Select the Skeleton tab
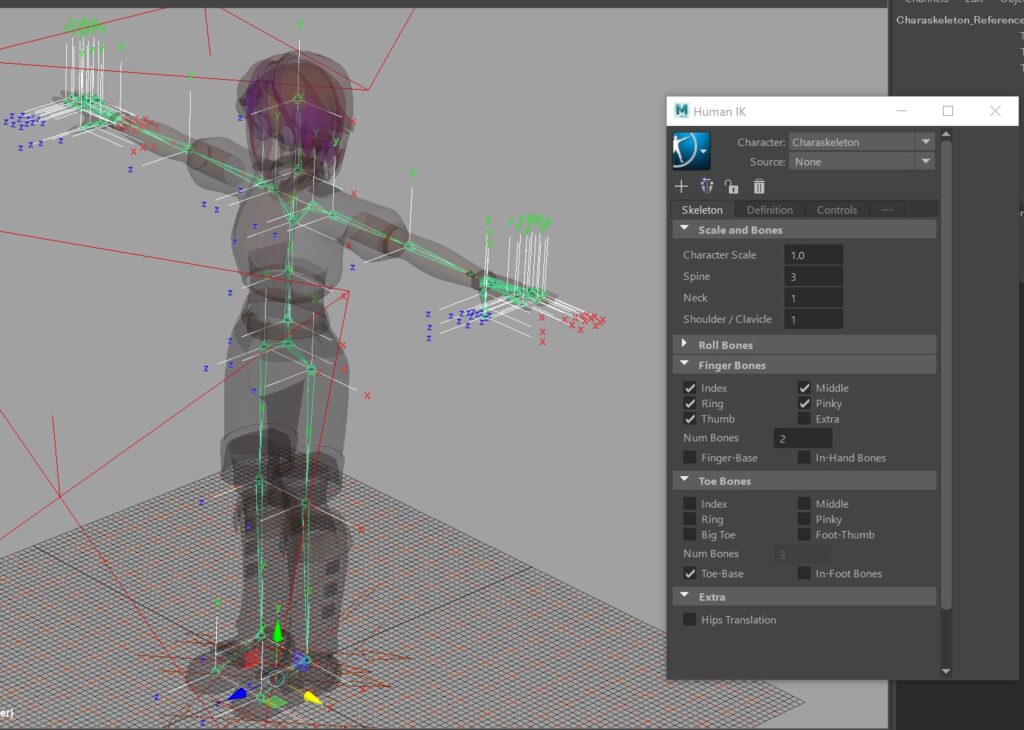The height and width of the screenshot is (730, 1024). pyautogui.click(x=702, y=210)
